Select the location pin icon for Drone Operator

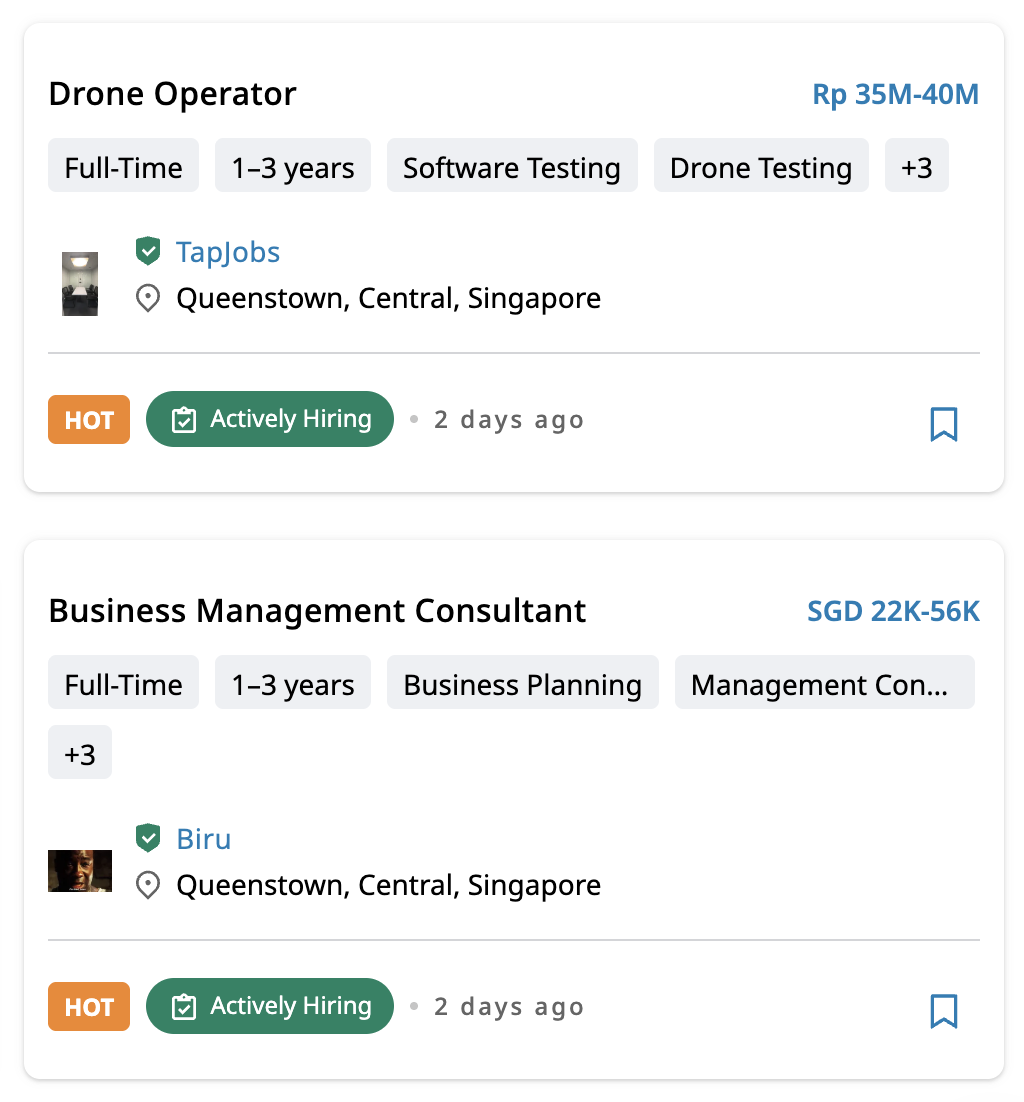click(x=148, y=298)
